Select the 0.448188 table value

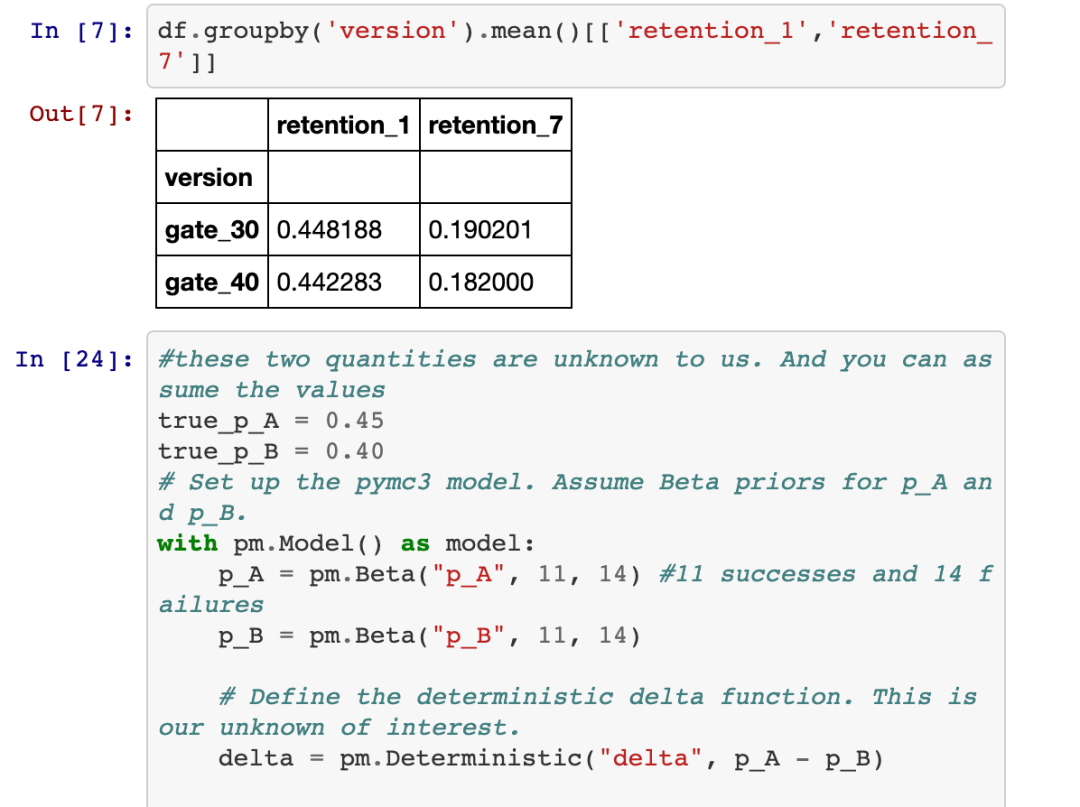(x=329, y=230)
